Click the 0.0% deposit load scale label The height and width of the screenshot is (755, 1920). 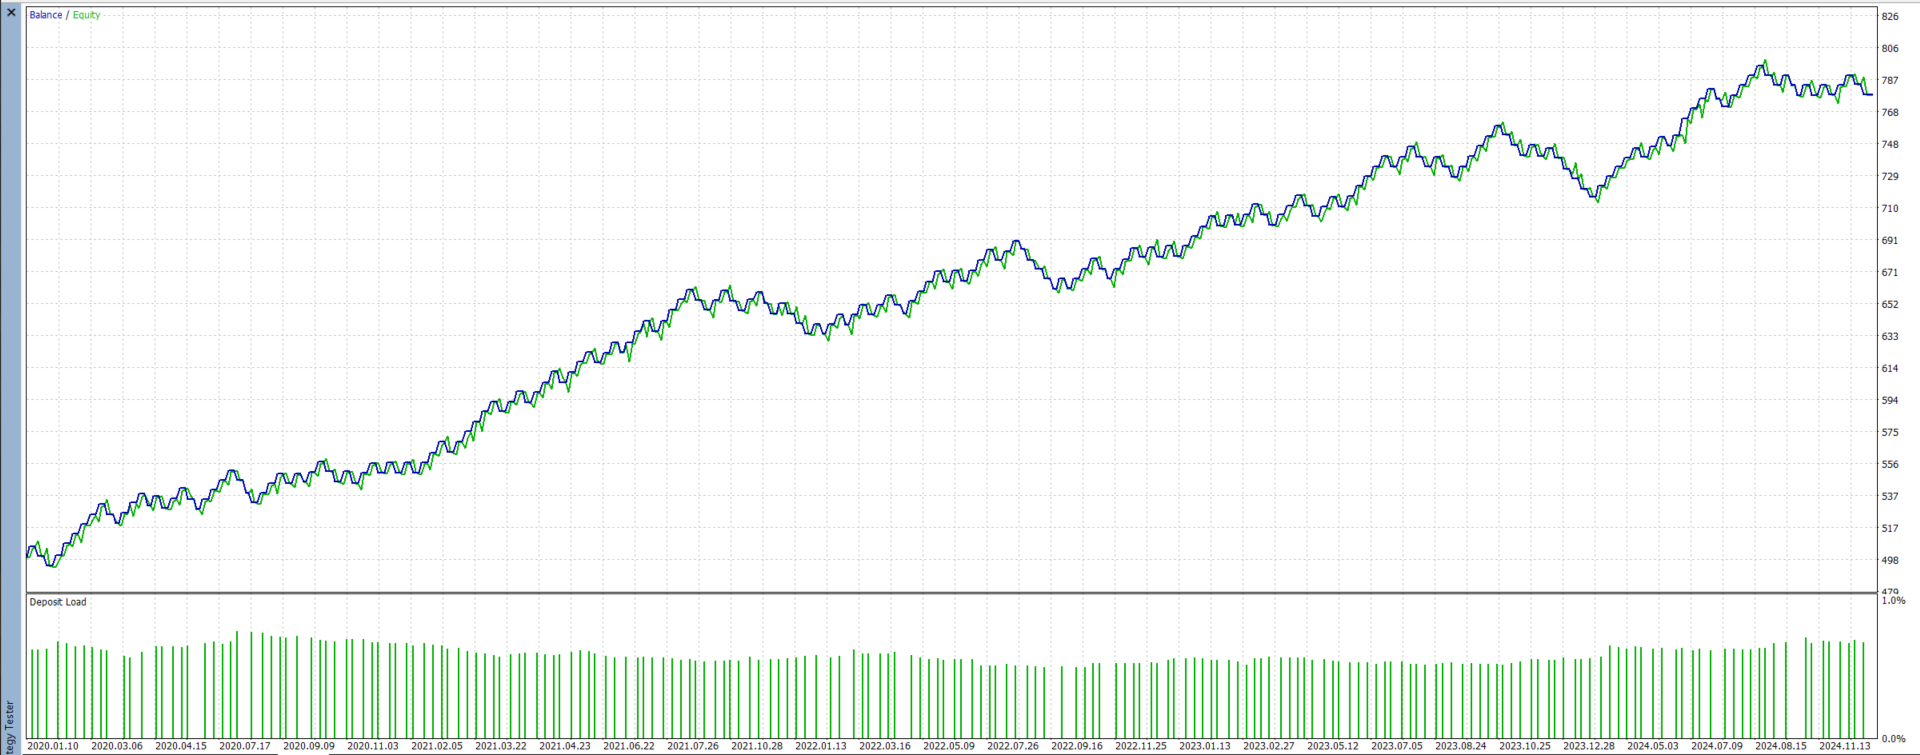1893,740
